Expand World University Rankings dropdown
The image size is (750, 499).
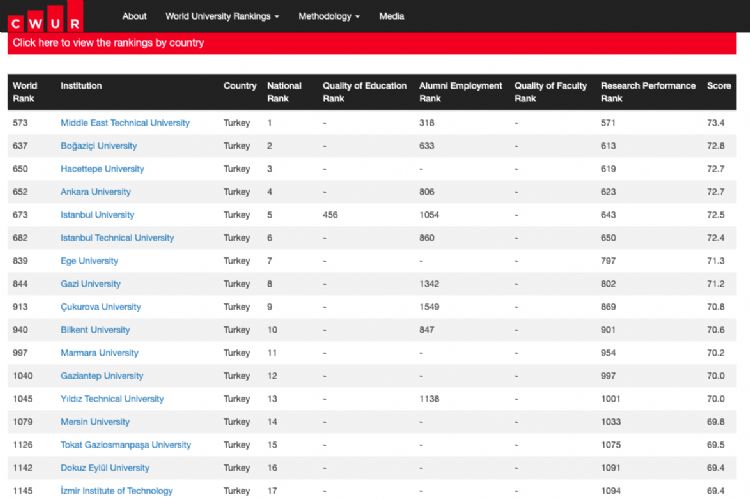(x=222, y=16)
